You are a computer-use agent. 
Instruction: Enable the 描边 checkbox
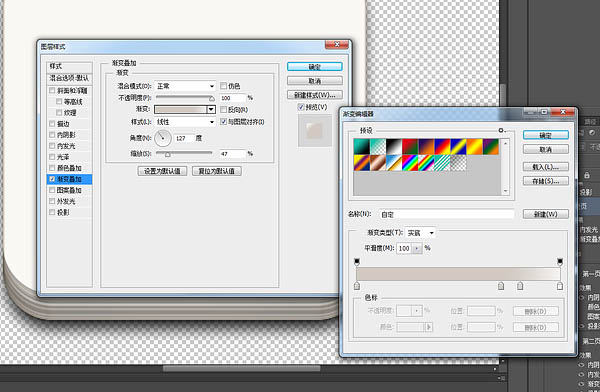point(52,124)
